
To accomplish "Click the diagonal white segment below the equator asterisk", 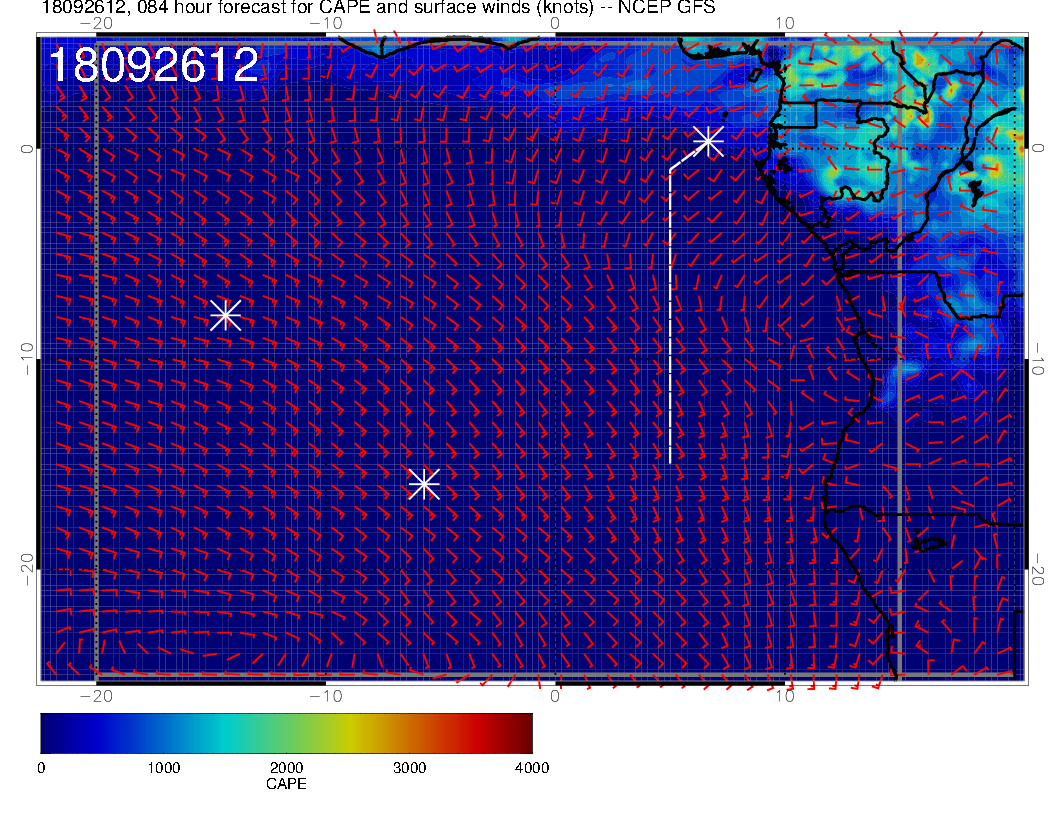I will click(684, 158).
